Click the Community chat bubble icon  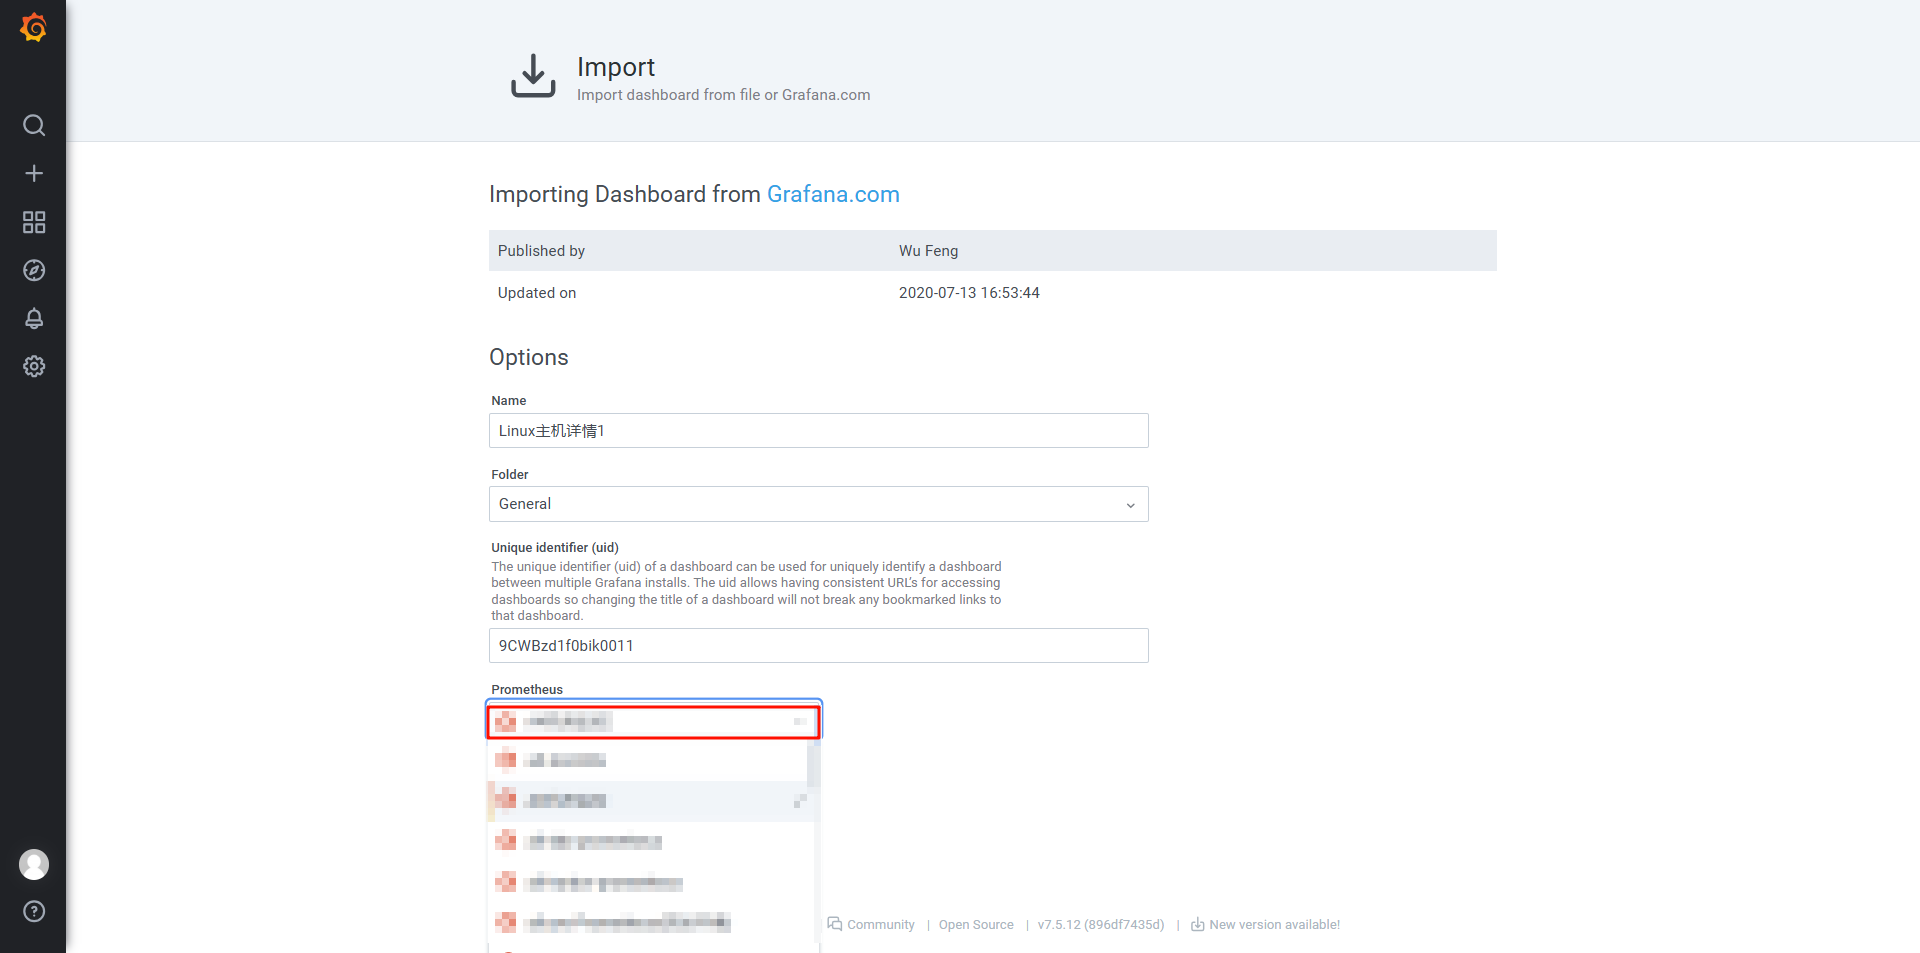835,924
